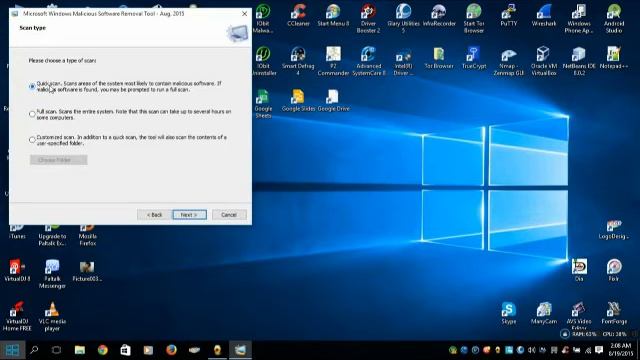The width and height of the screenshot is (640, 360).
Task: Click the taskbar search icon
Action: (34, 350)
